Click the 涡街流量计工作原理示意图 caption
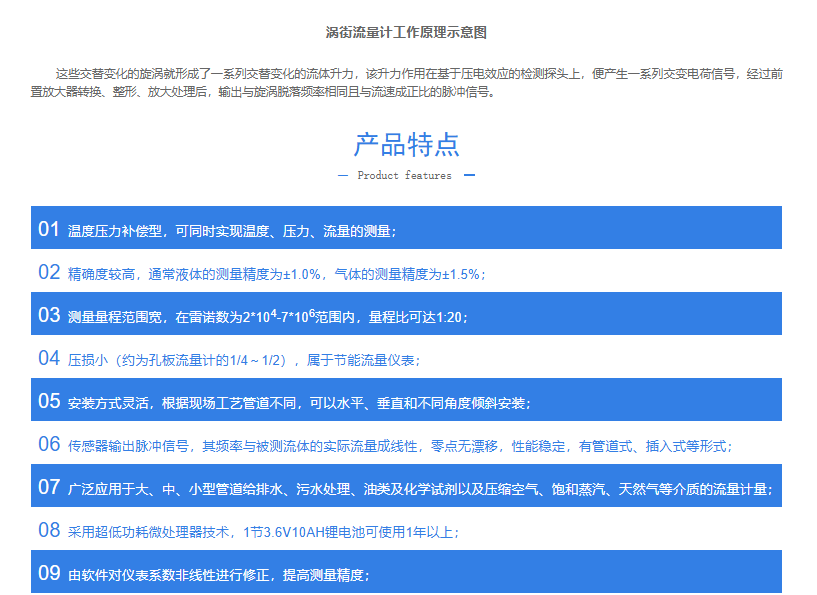The height and width of the screenshot is (595, 817). pos(406,33)
